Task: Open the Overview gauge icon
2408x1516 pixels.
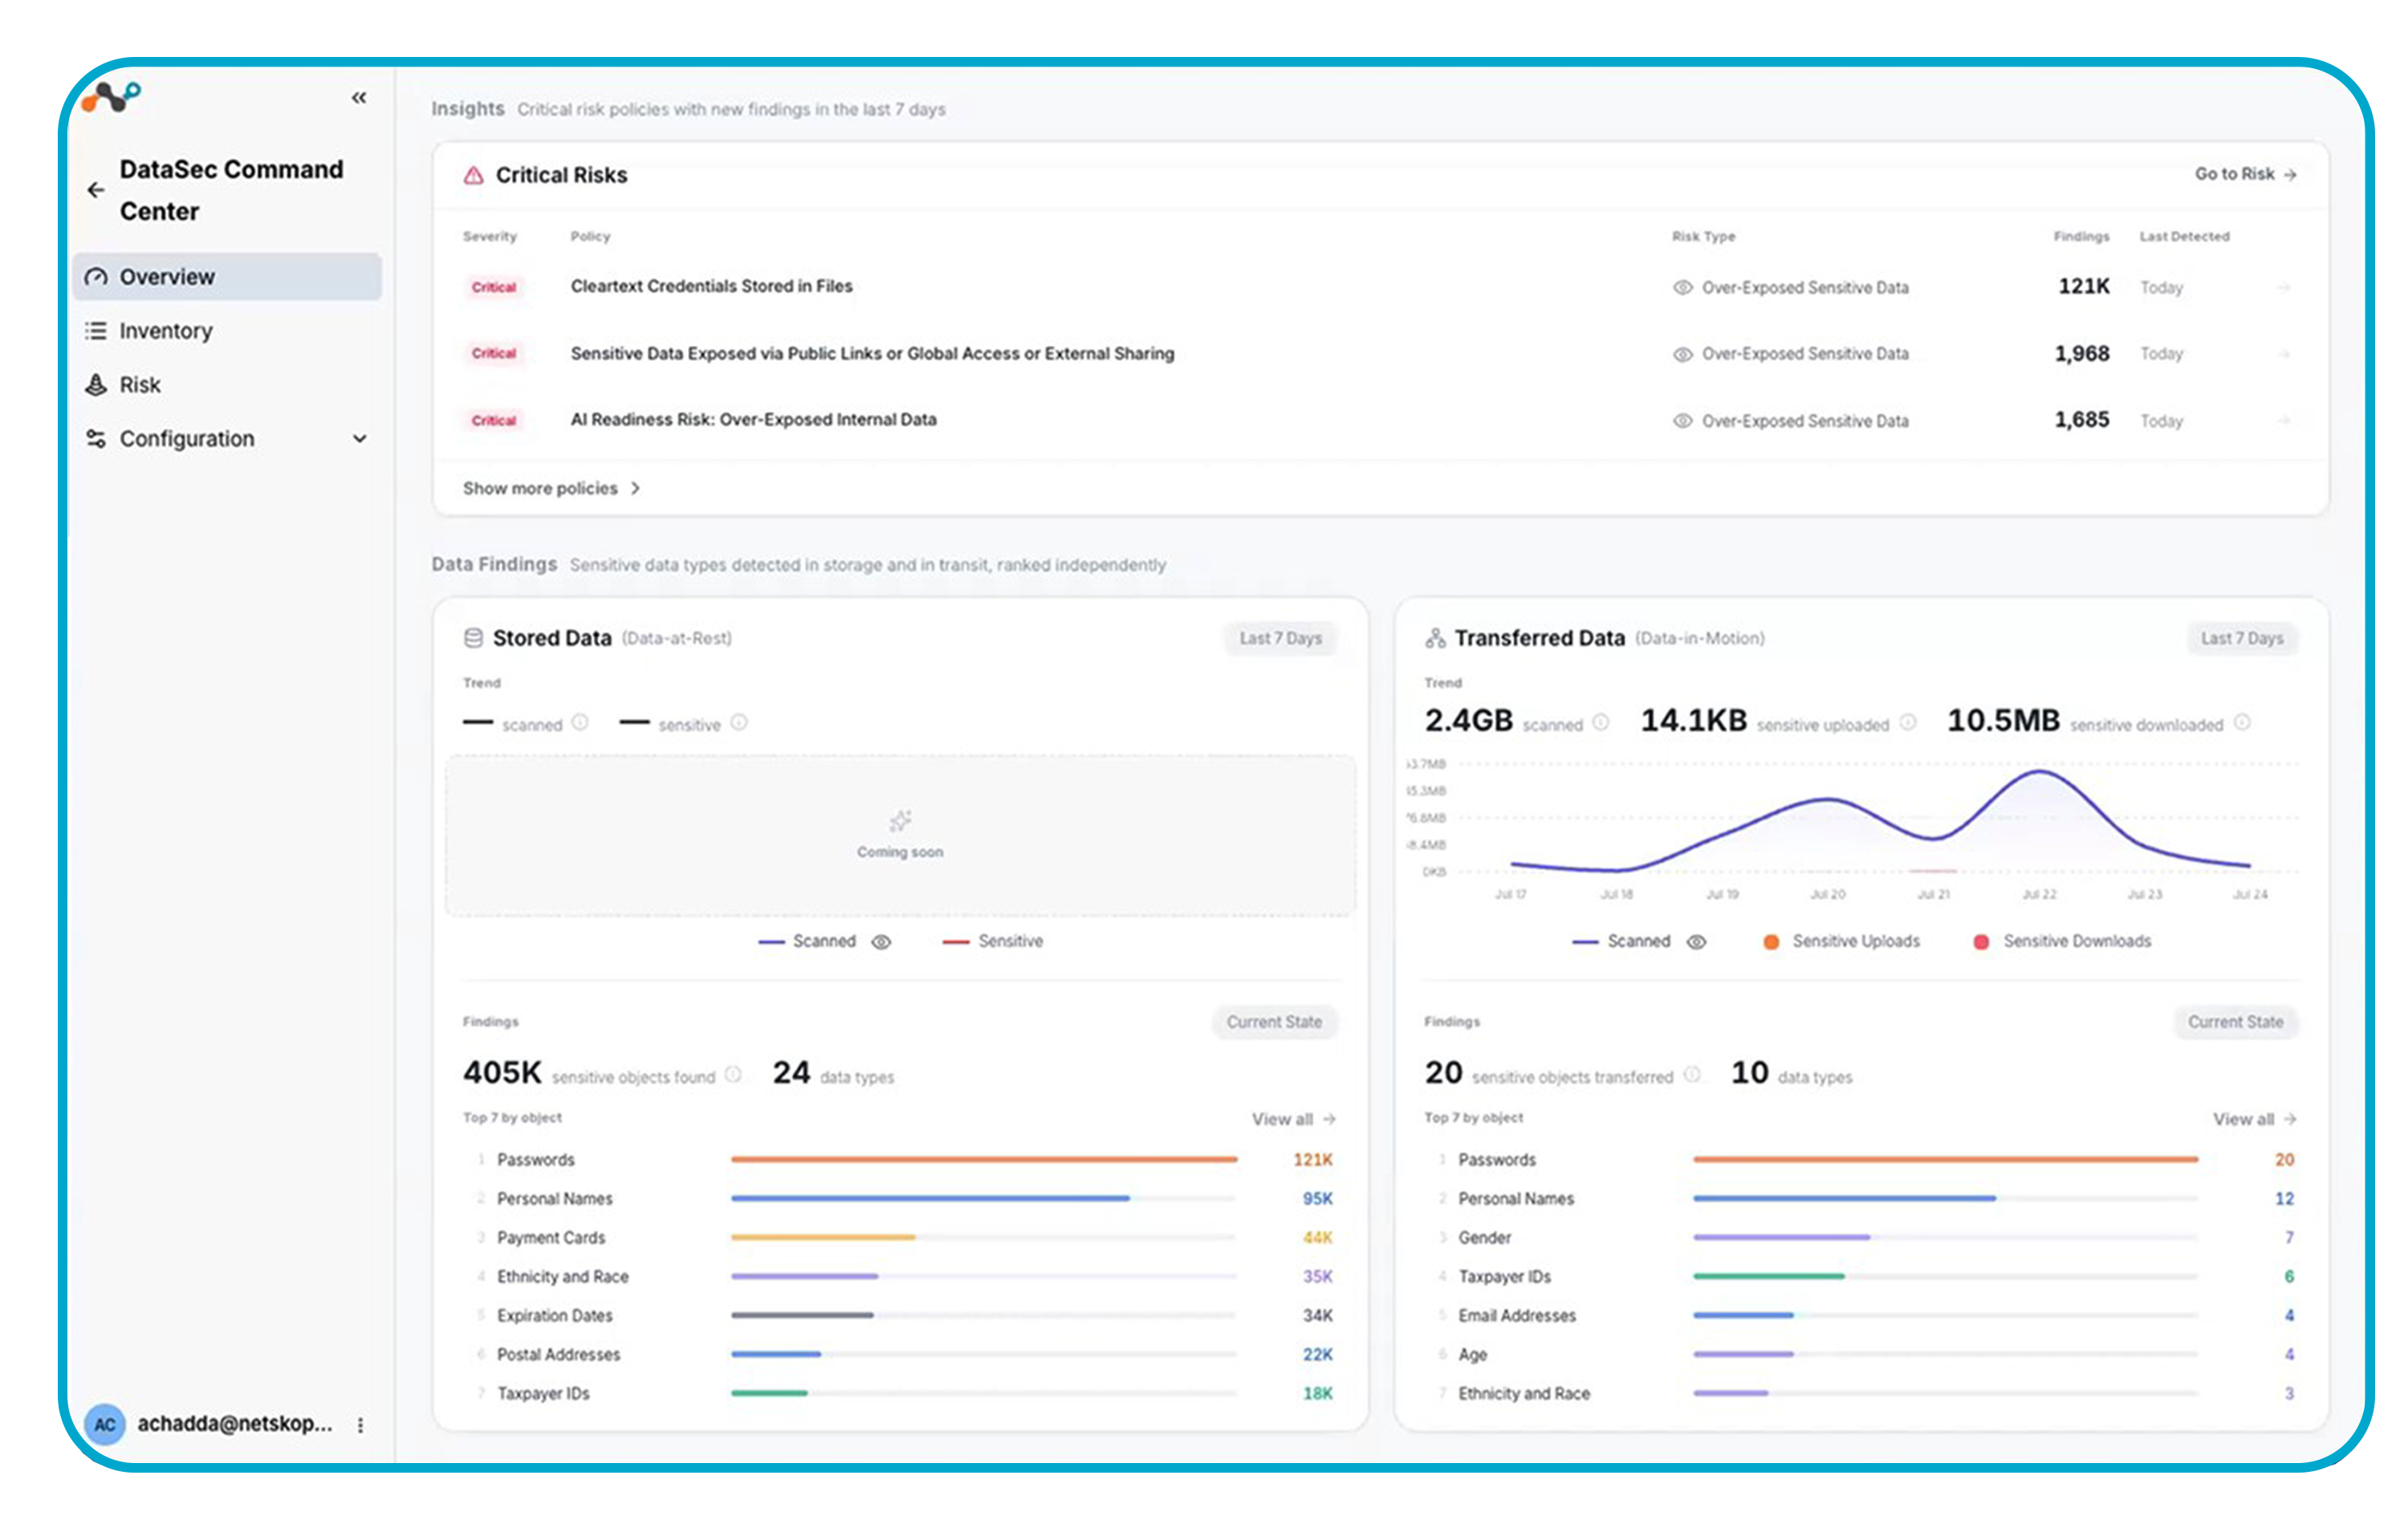Action: pyautogui.click(x=96, y=277)
